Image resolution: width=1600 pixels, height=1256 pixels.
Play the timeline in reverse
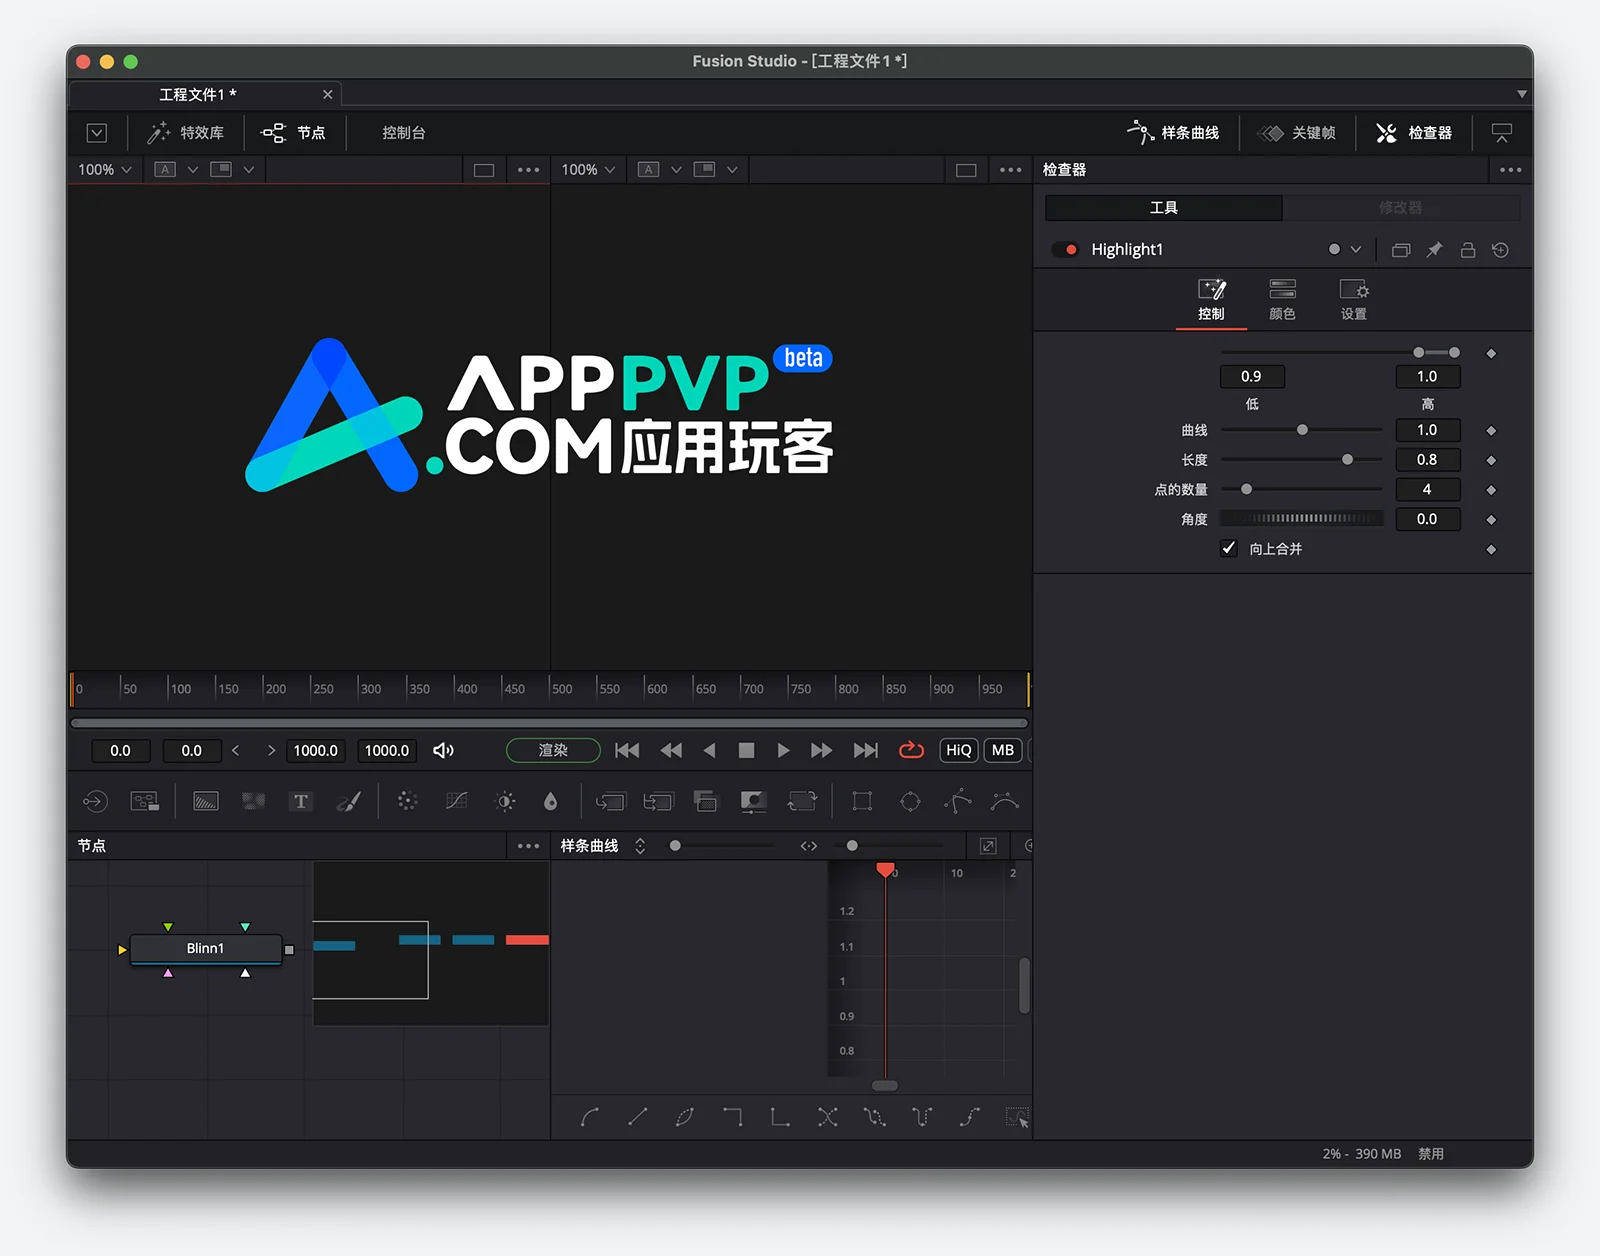(x=709, y=750)
